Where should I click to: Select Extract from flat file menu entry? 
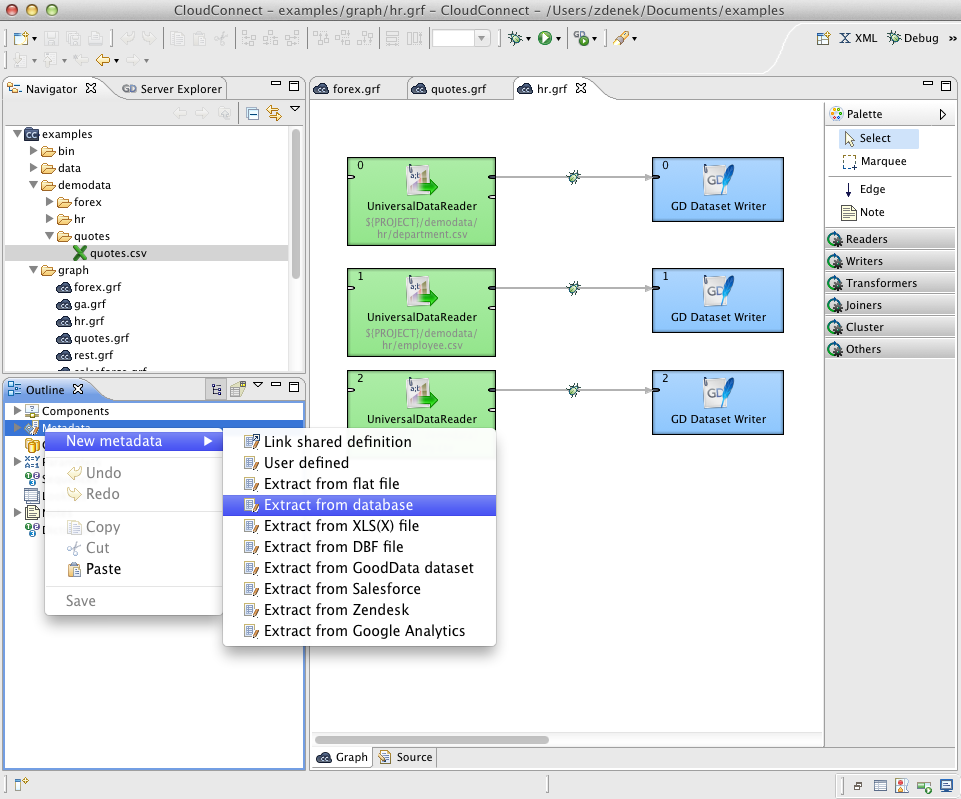tap(330, 484)
